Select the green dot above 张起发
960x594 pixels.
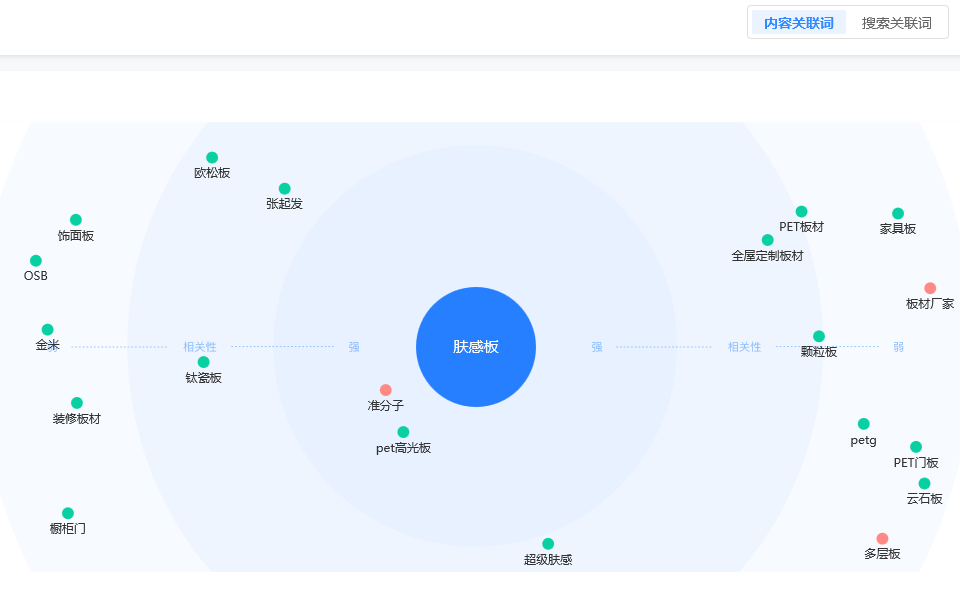(x=284, y=188)
